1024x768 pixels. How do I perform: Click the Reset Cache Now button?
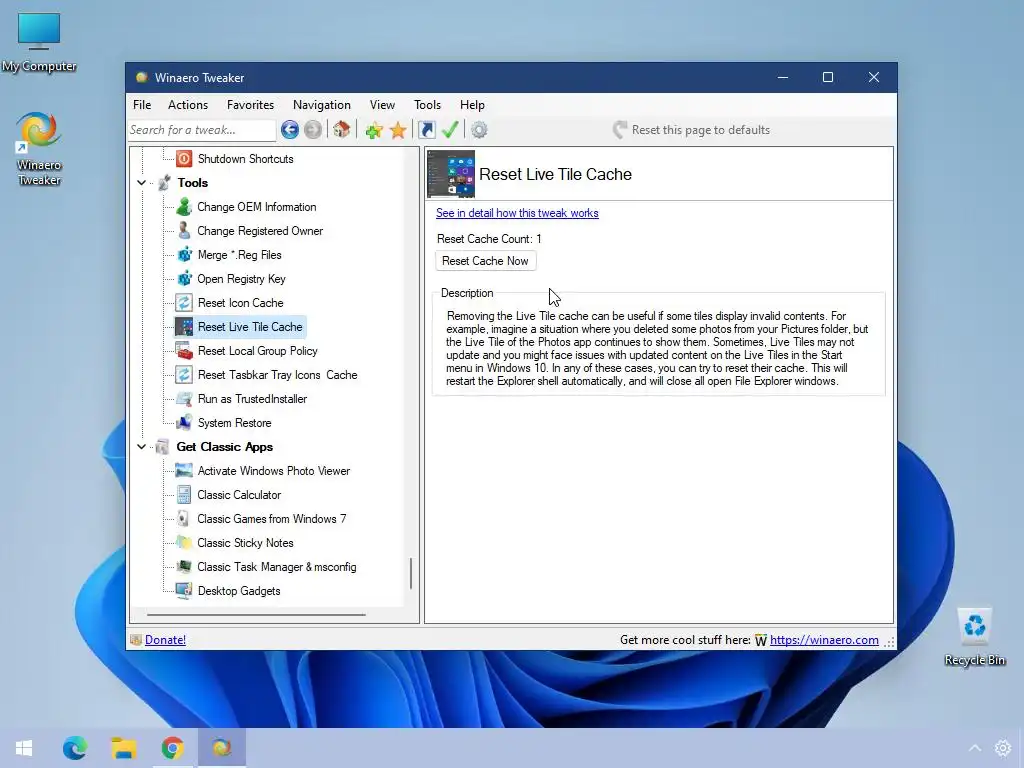[x=485, y=261]
